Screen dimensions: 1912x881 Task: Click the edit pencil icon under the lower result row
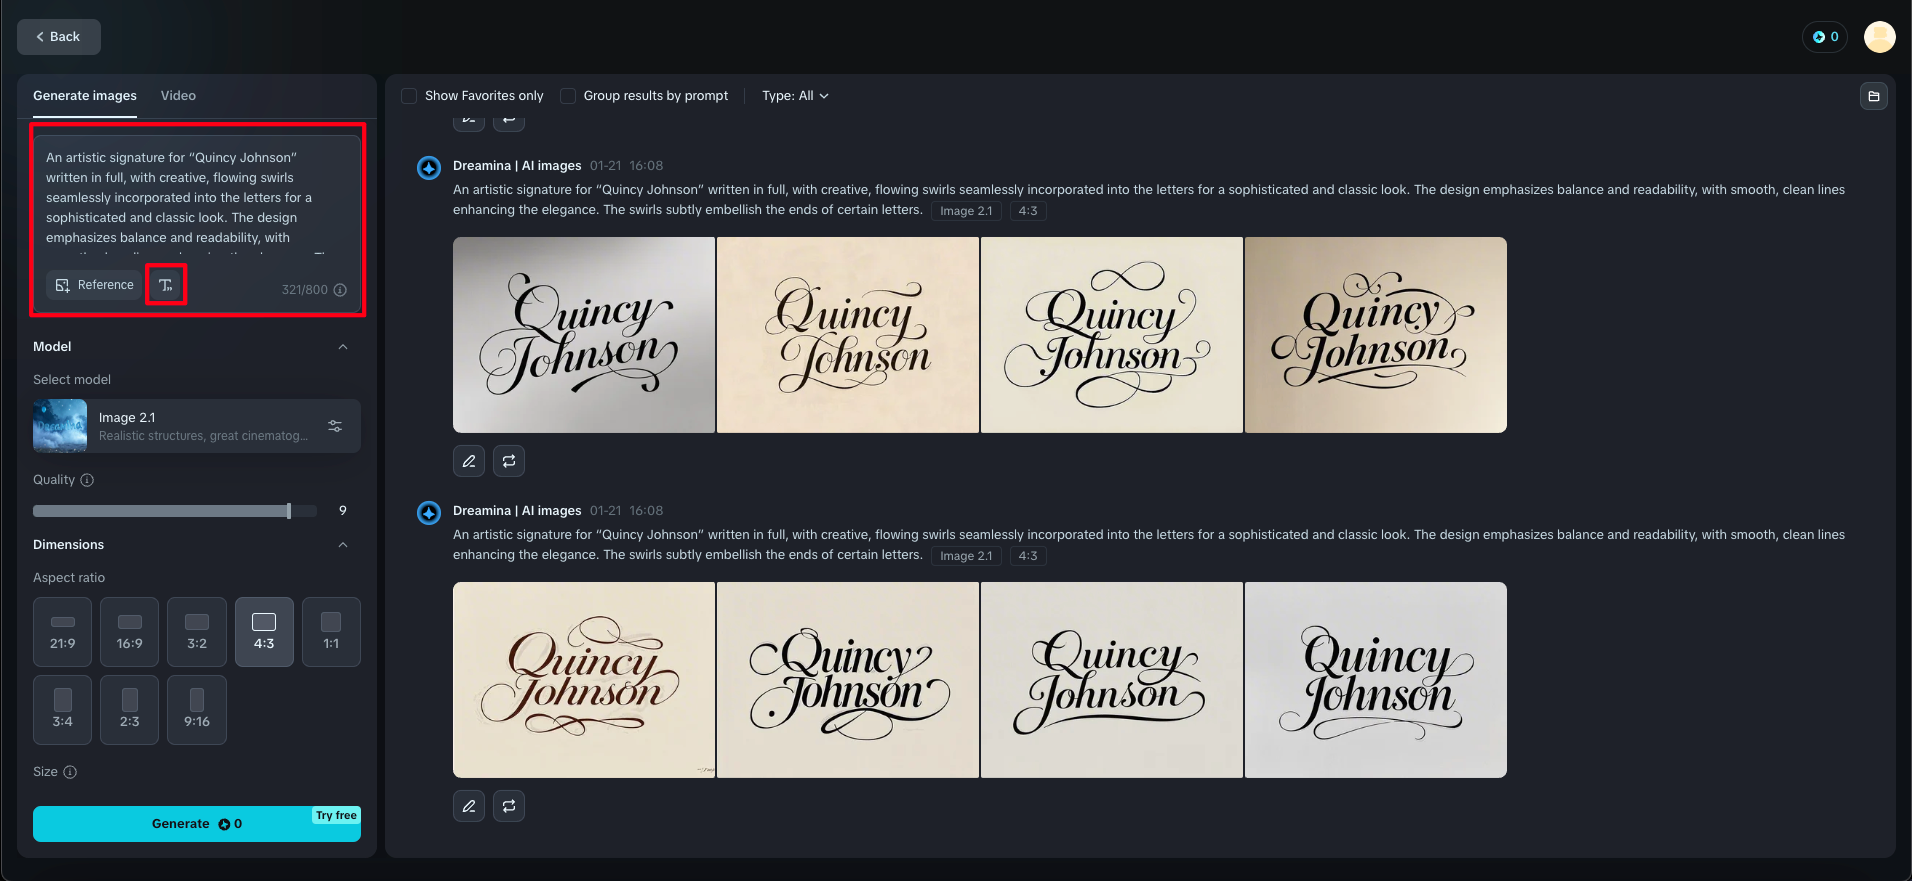tap(469, 806)
